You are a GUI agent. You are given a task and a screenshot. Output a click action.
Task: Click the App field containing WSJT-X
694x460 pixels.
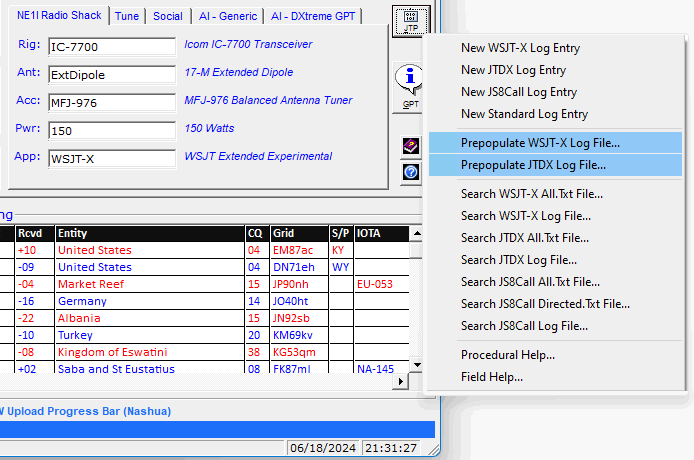(111, 159)
